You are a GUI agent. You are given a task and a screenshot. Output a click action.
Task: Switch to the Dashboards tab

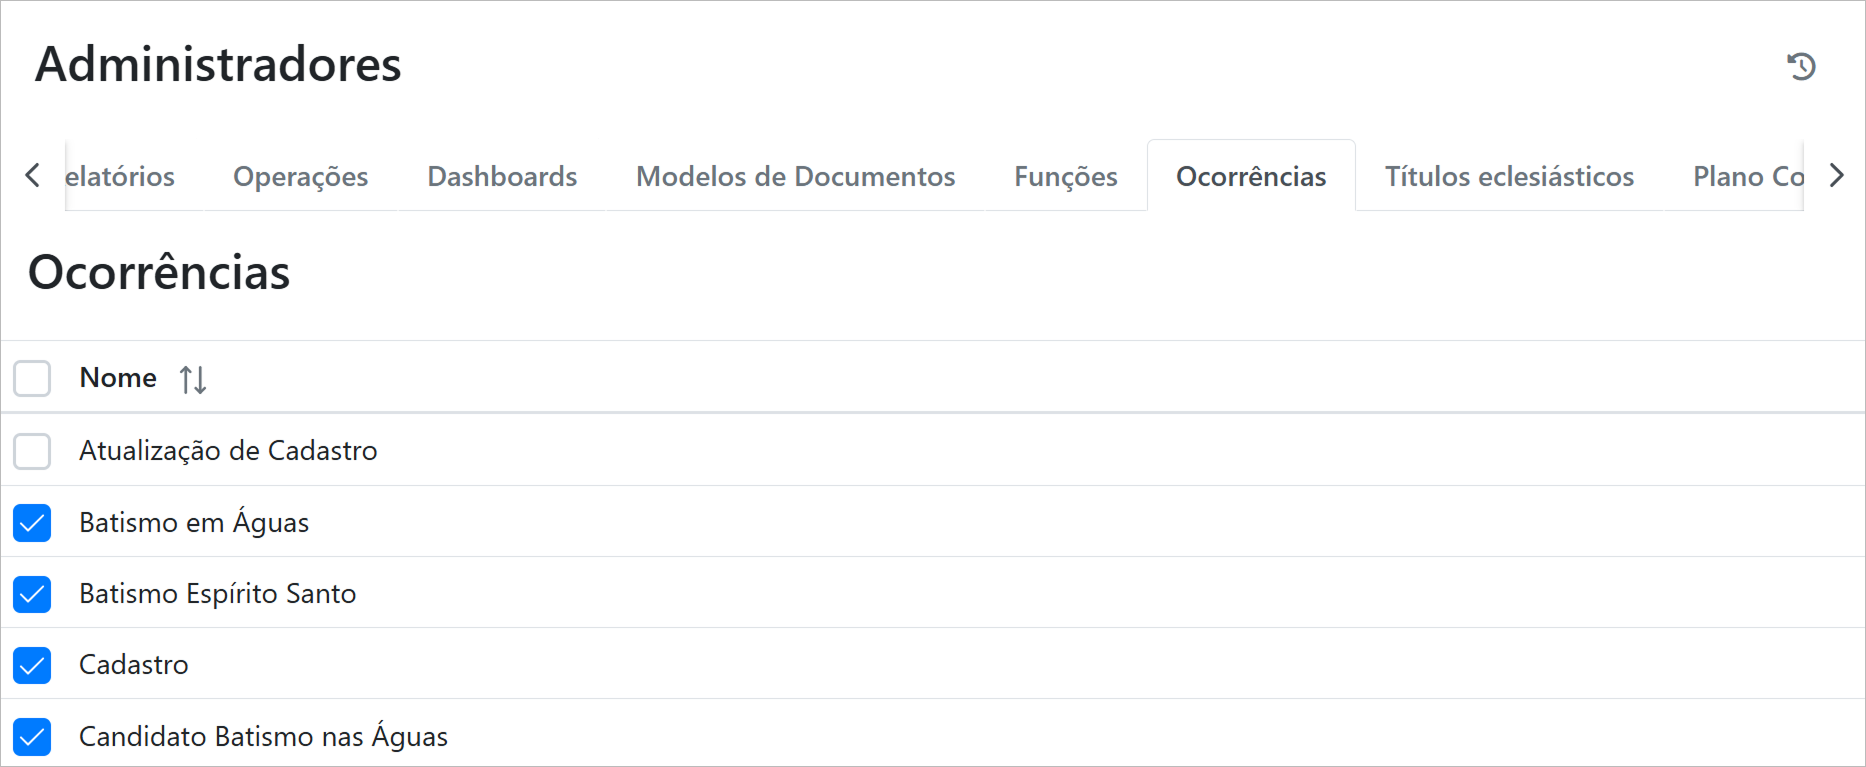coord(502,176)
